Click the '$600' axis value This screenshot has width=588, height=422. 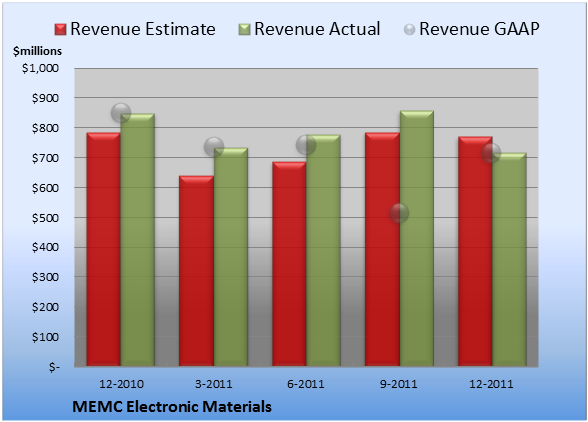[x=45, y=188]
